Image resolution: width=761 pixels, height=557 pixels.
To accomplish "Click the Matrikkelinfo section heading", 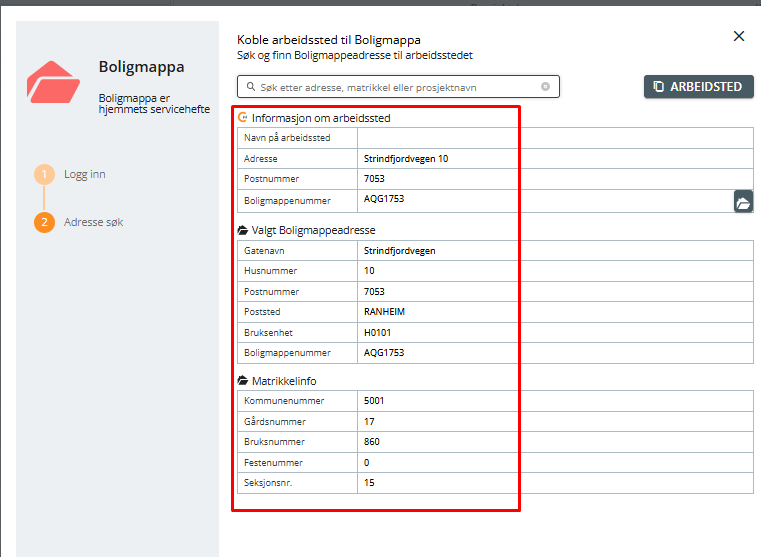I will click(x=284, y=381).
